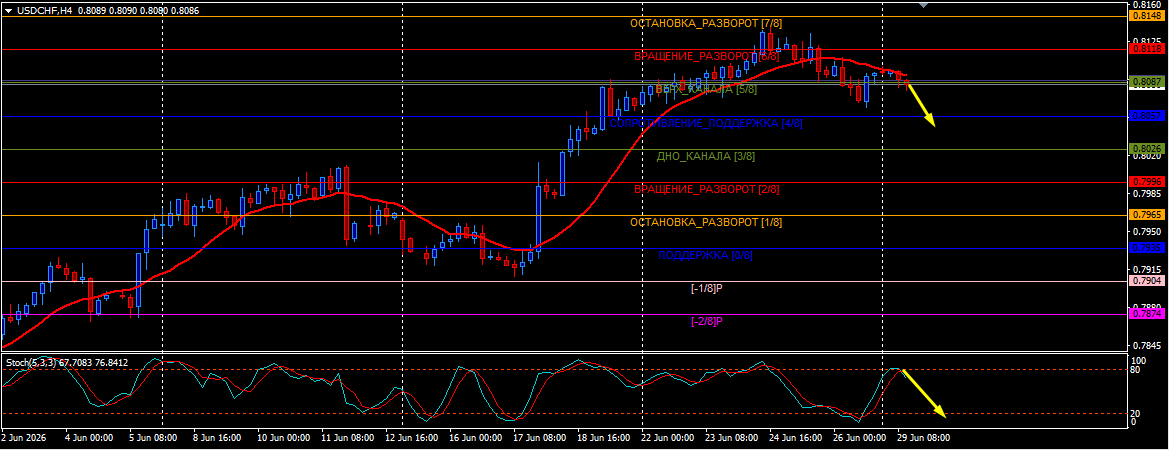
Task: Select ВРАЩЕНИЕ_РАЗВОРОТ [6/8] level label
Action: tap(707, 56)
